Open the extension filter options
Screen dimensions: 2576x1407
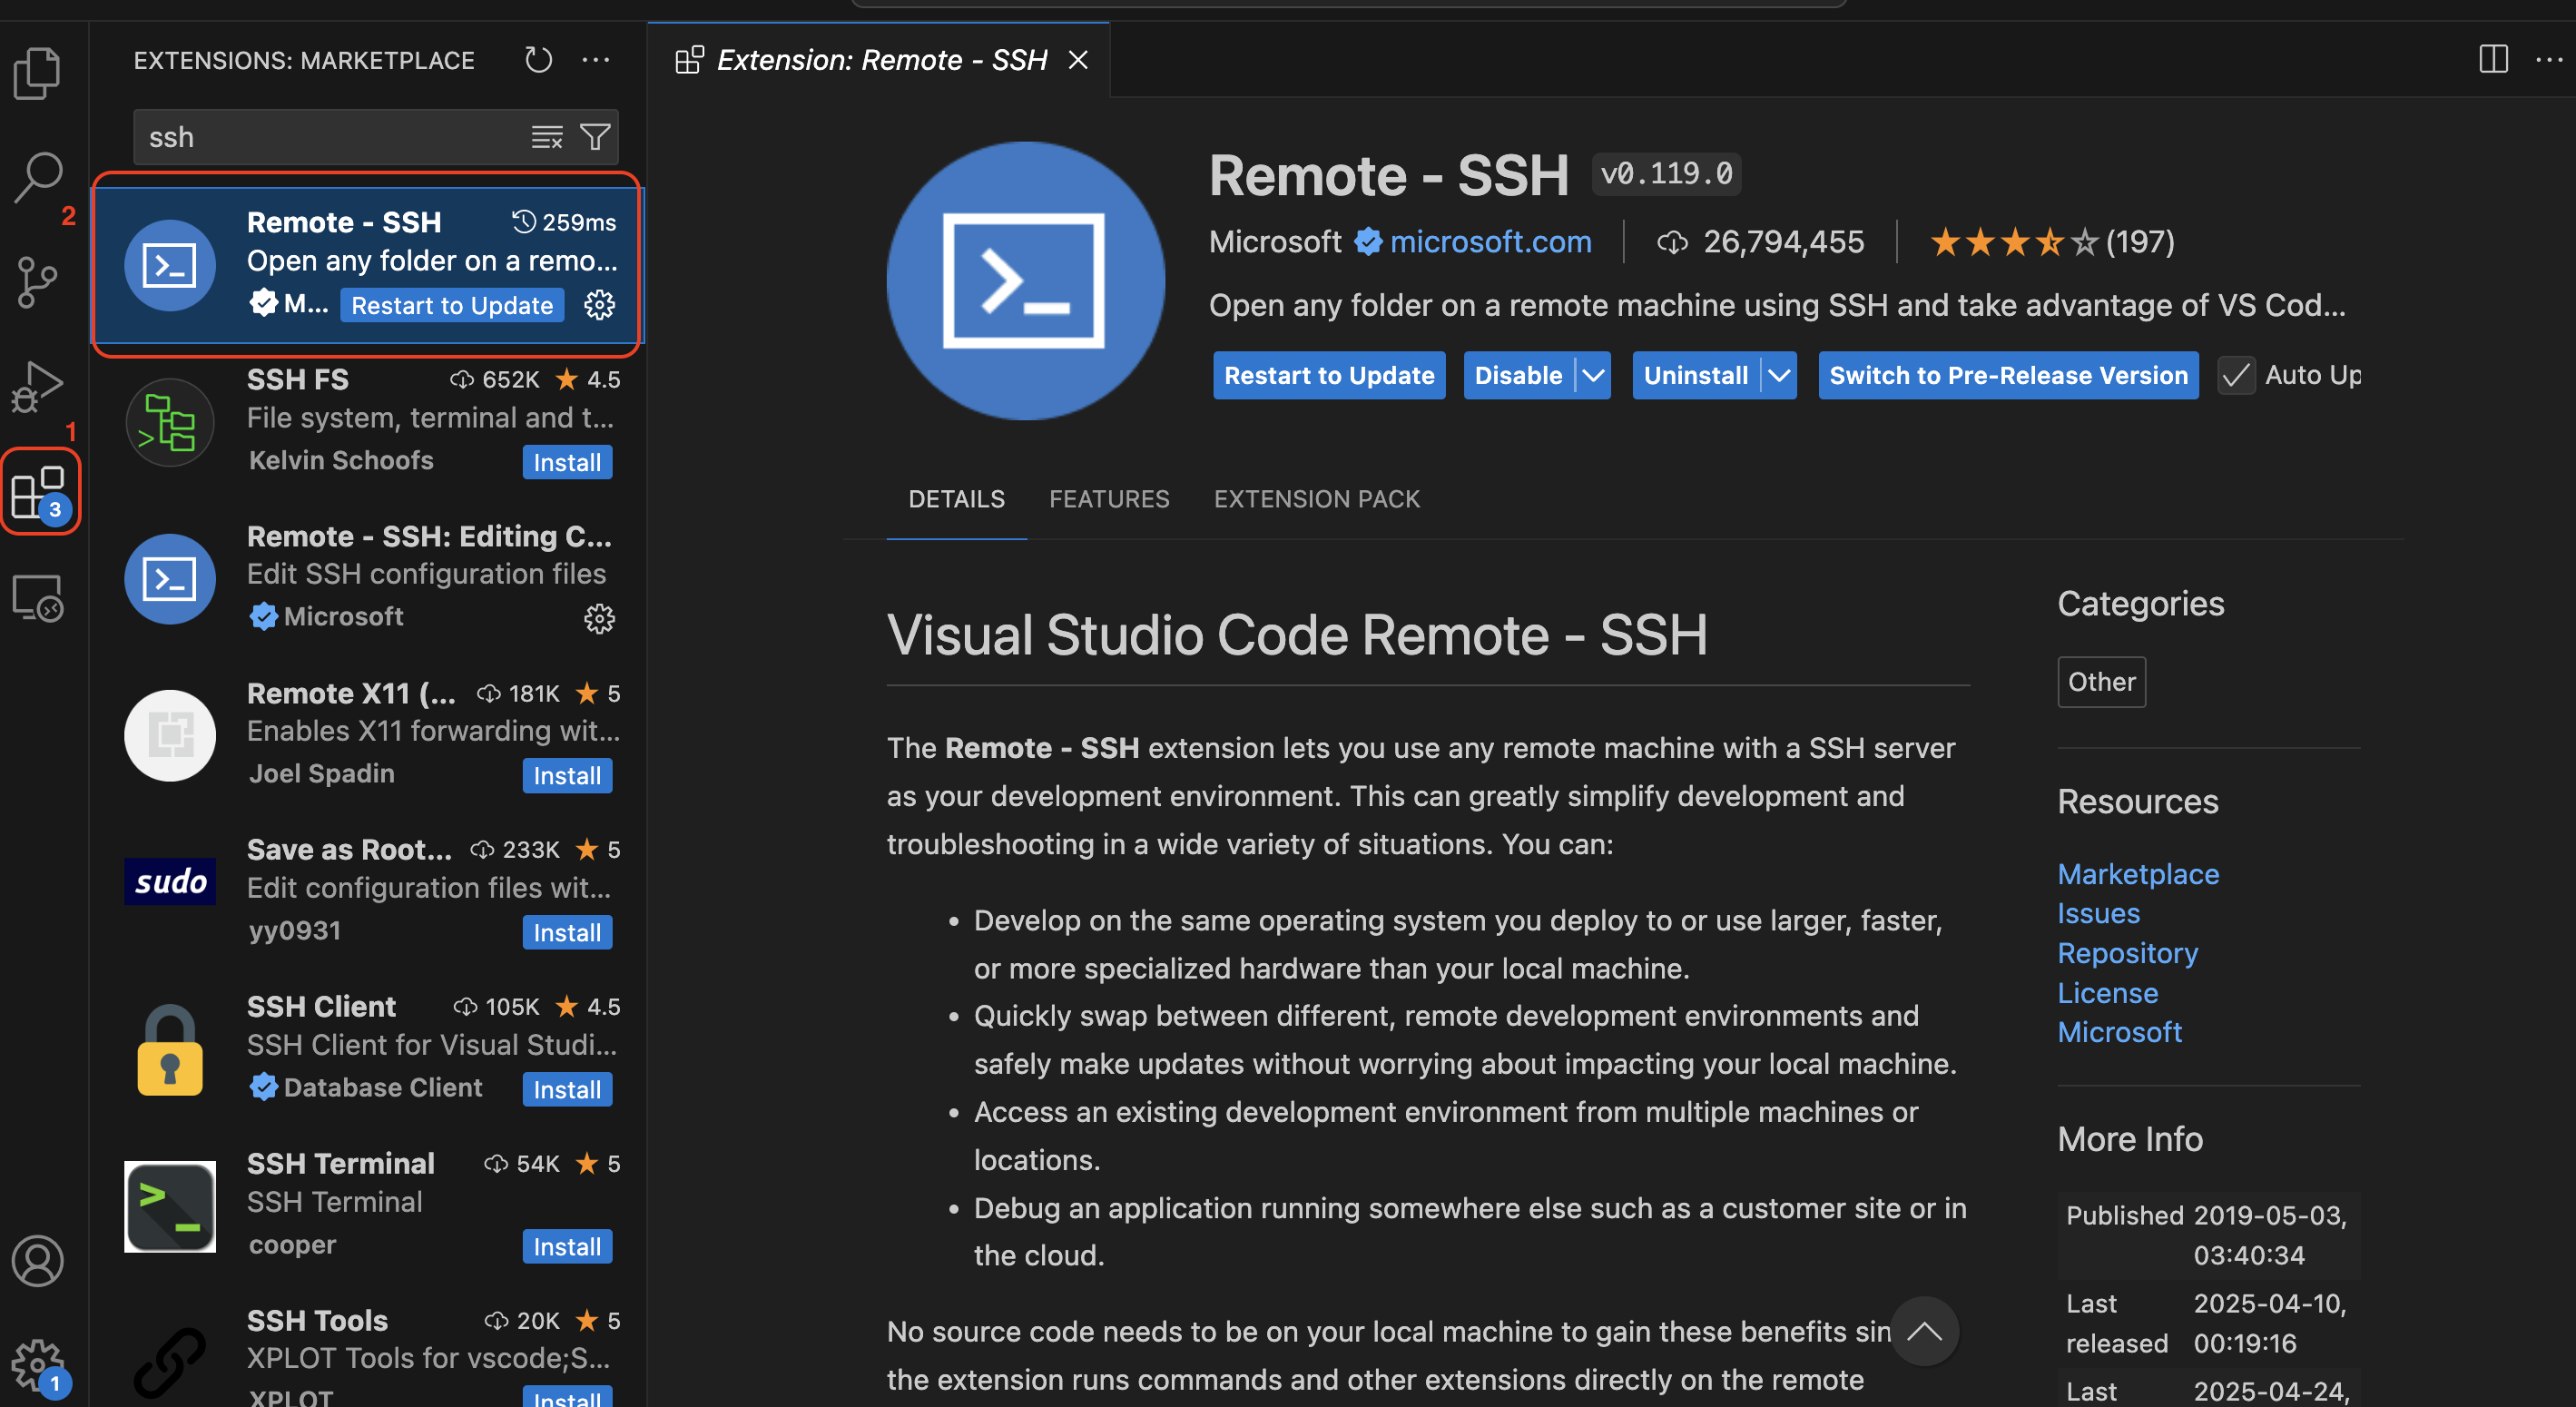click(x=596, y=137)
